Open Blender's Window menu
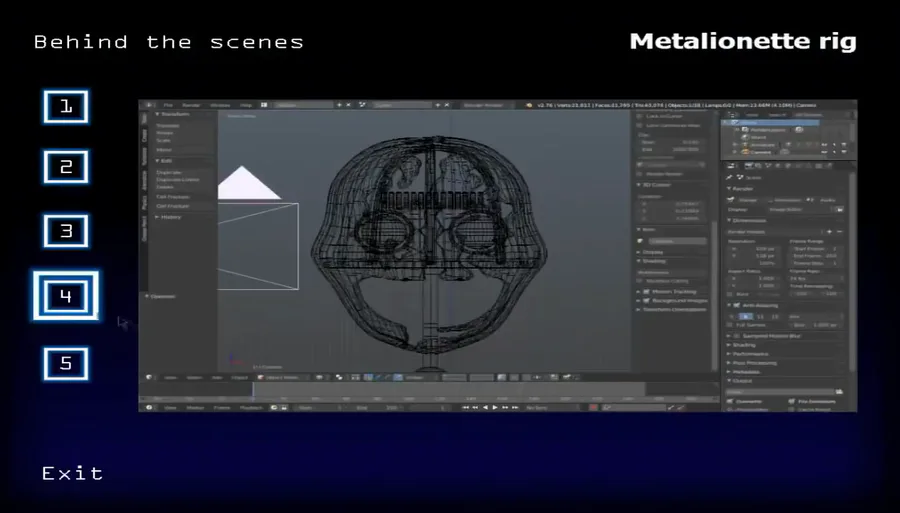This screenshot has width=900, height=513. click(220, 105)
